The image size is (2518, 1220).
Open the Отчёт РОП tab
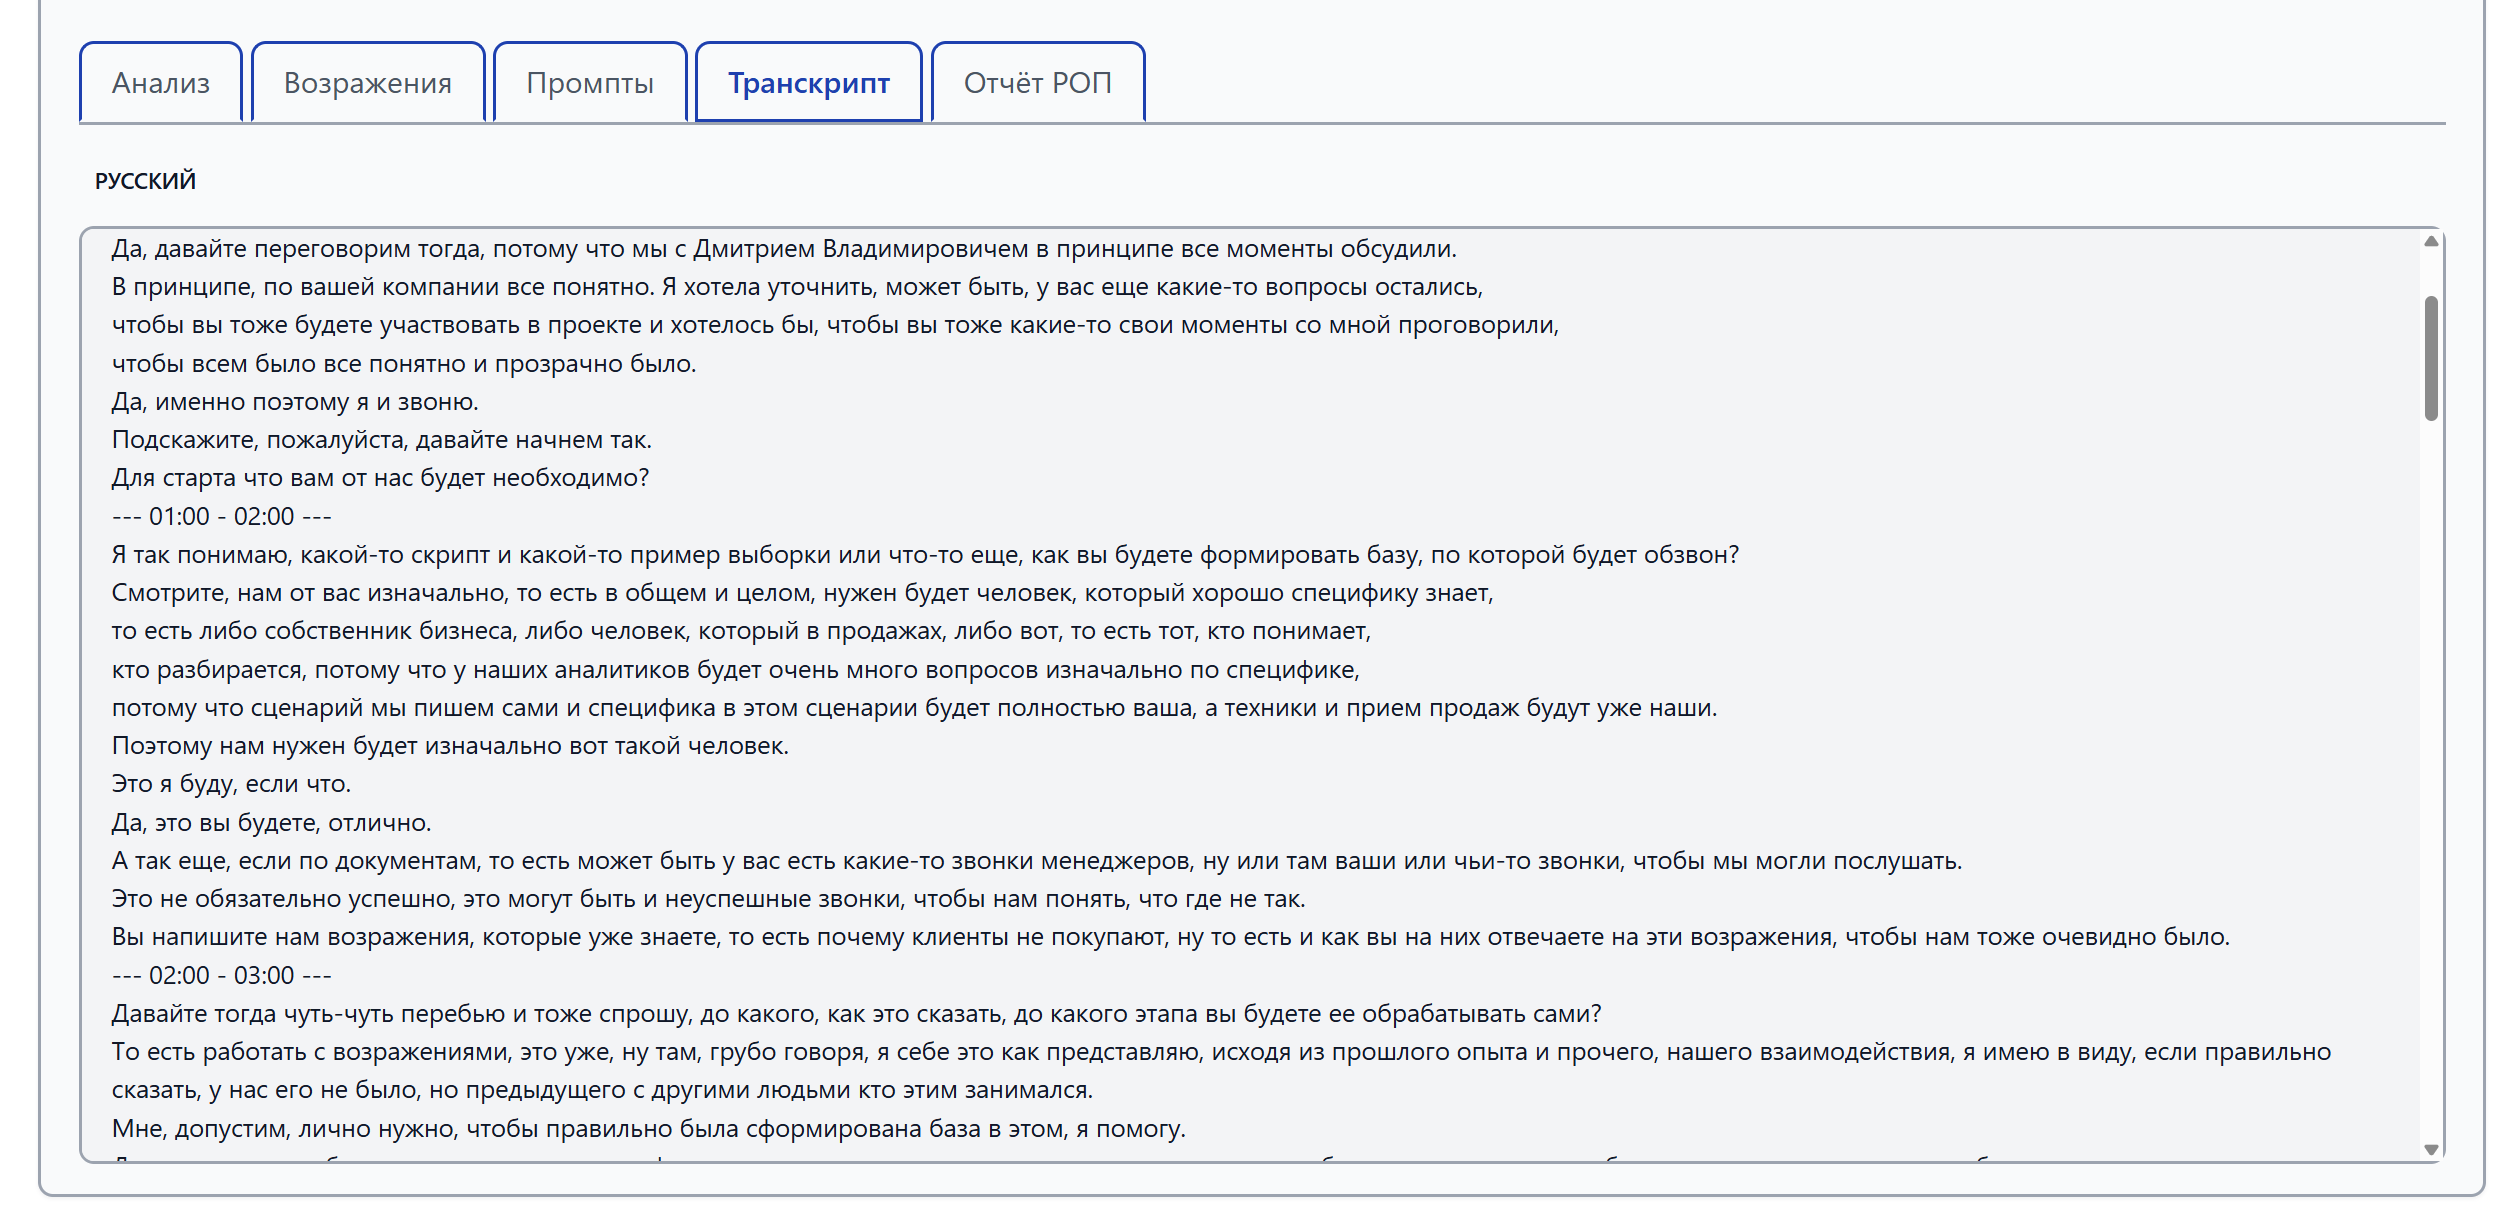(1038, 82)
